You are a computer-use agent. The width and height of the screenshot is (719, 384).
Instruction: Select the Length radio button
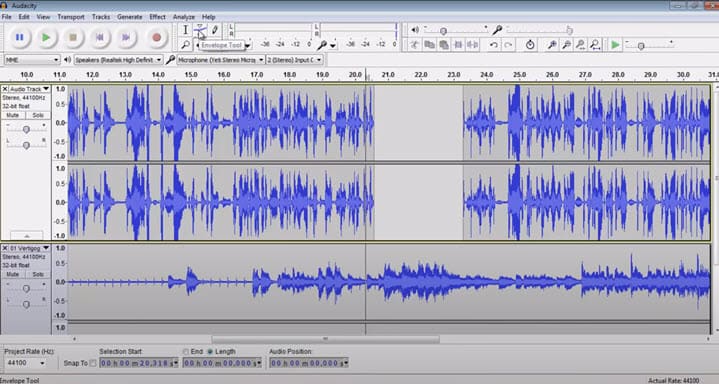[x=210, y=351]
